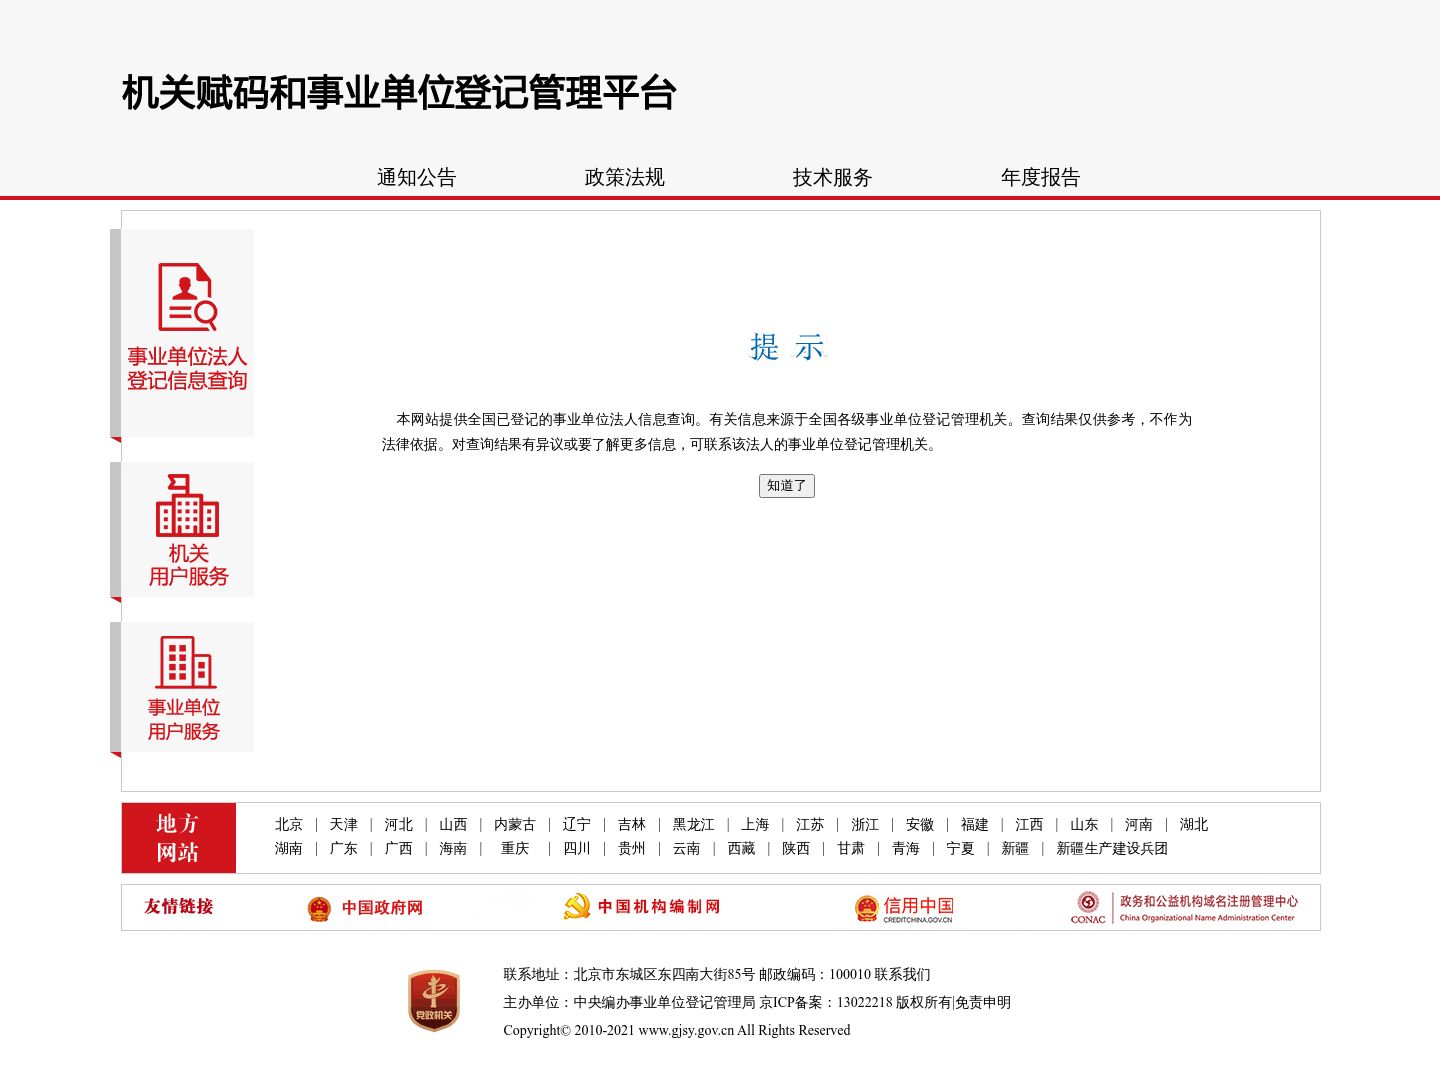Screen dimensions: 1440x1080
Task: Open 青海 local site link
Action: pos(906,849)
